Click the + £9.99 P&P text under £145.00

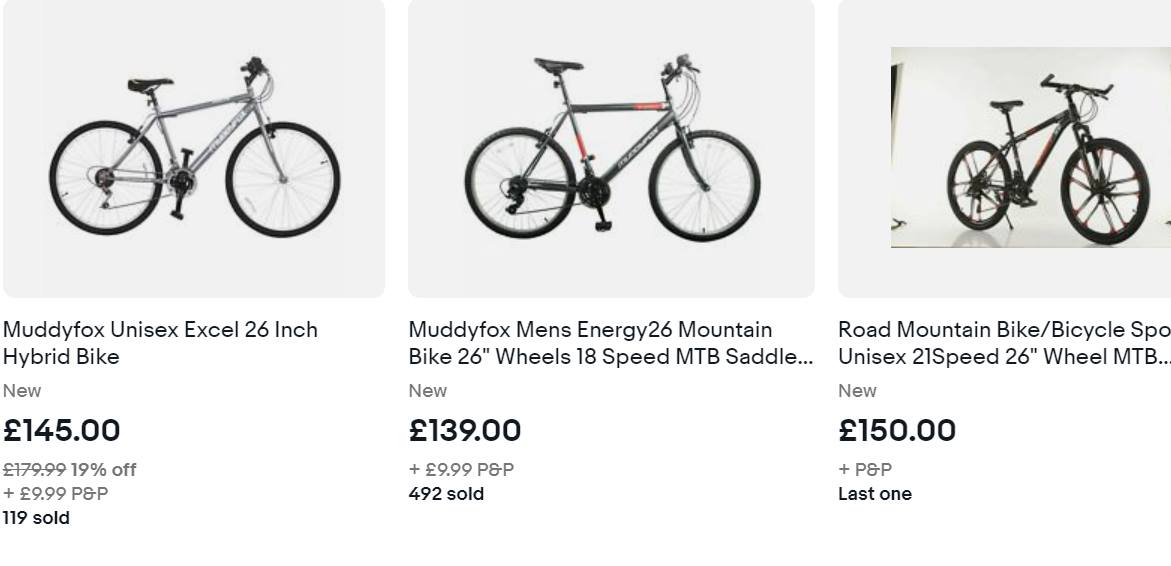pos(56,493)
